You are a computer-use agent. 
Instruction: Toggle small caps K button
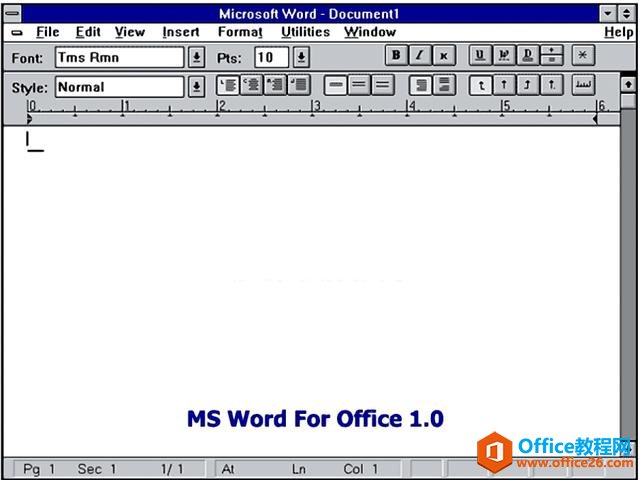[x=444, y=56]
